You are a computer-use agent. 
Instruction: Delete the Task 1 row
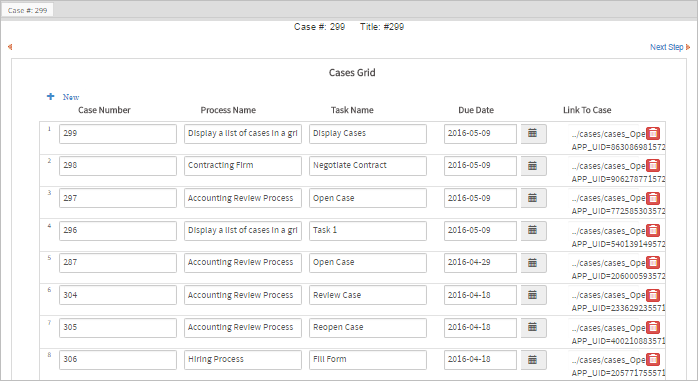tap(653, 230)
